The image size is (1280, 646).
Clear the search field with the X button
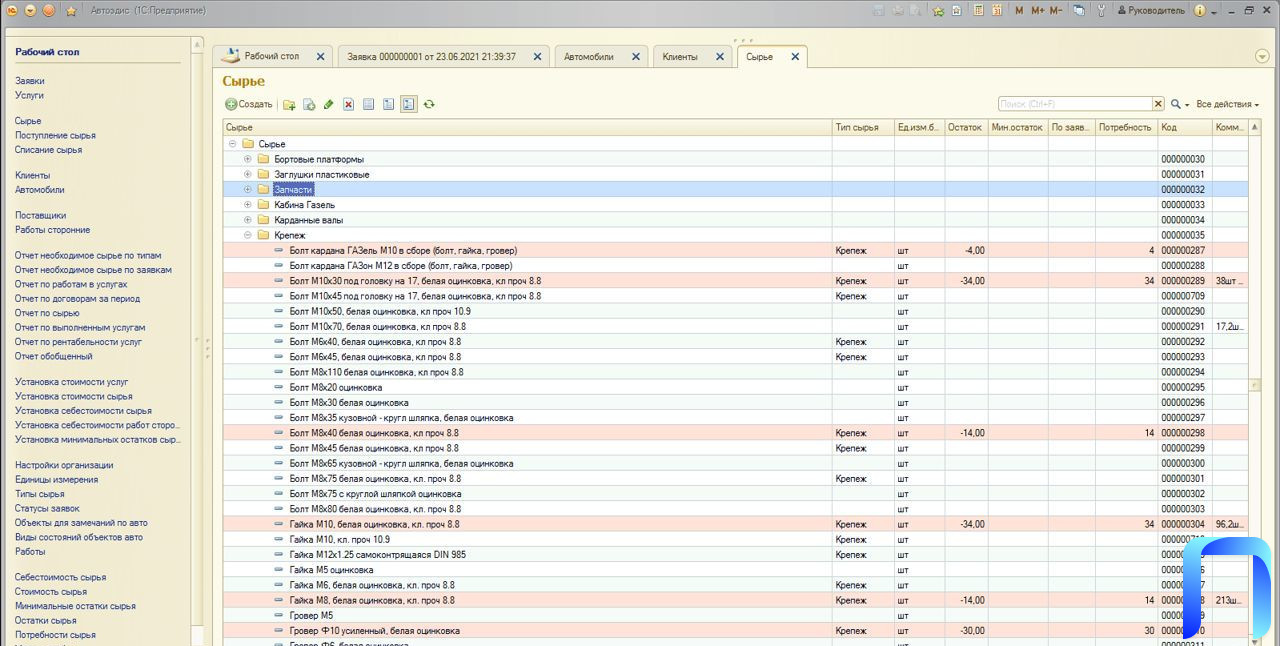1159,104
